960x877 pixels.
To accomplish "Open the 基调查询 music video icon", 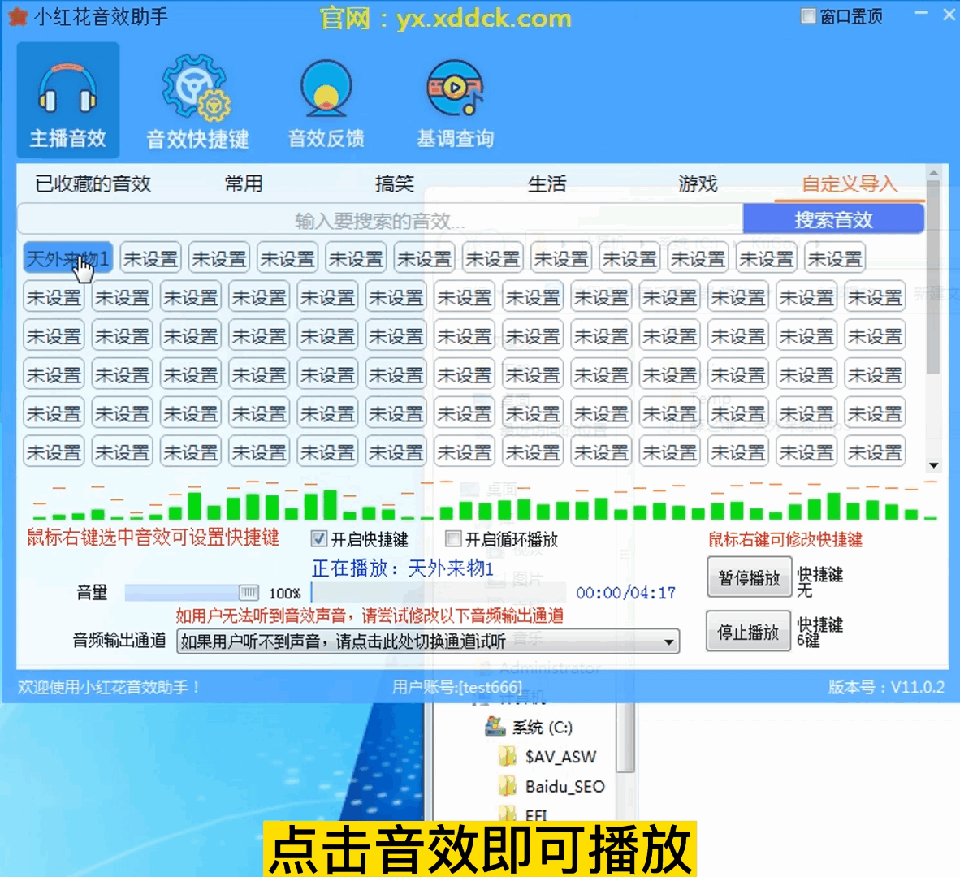I will click(x=455, y=88).
